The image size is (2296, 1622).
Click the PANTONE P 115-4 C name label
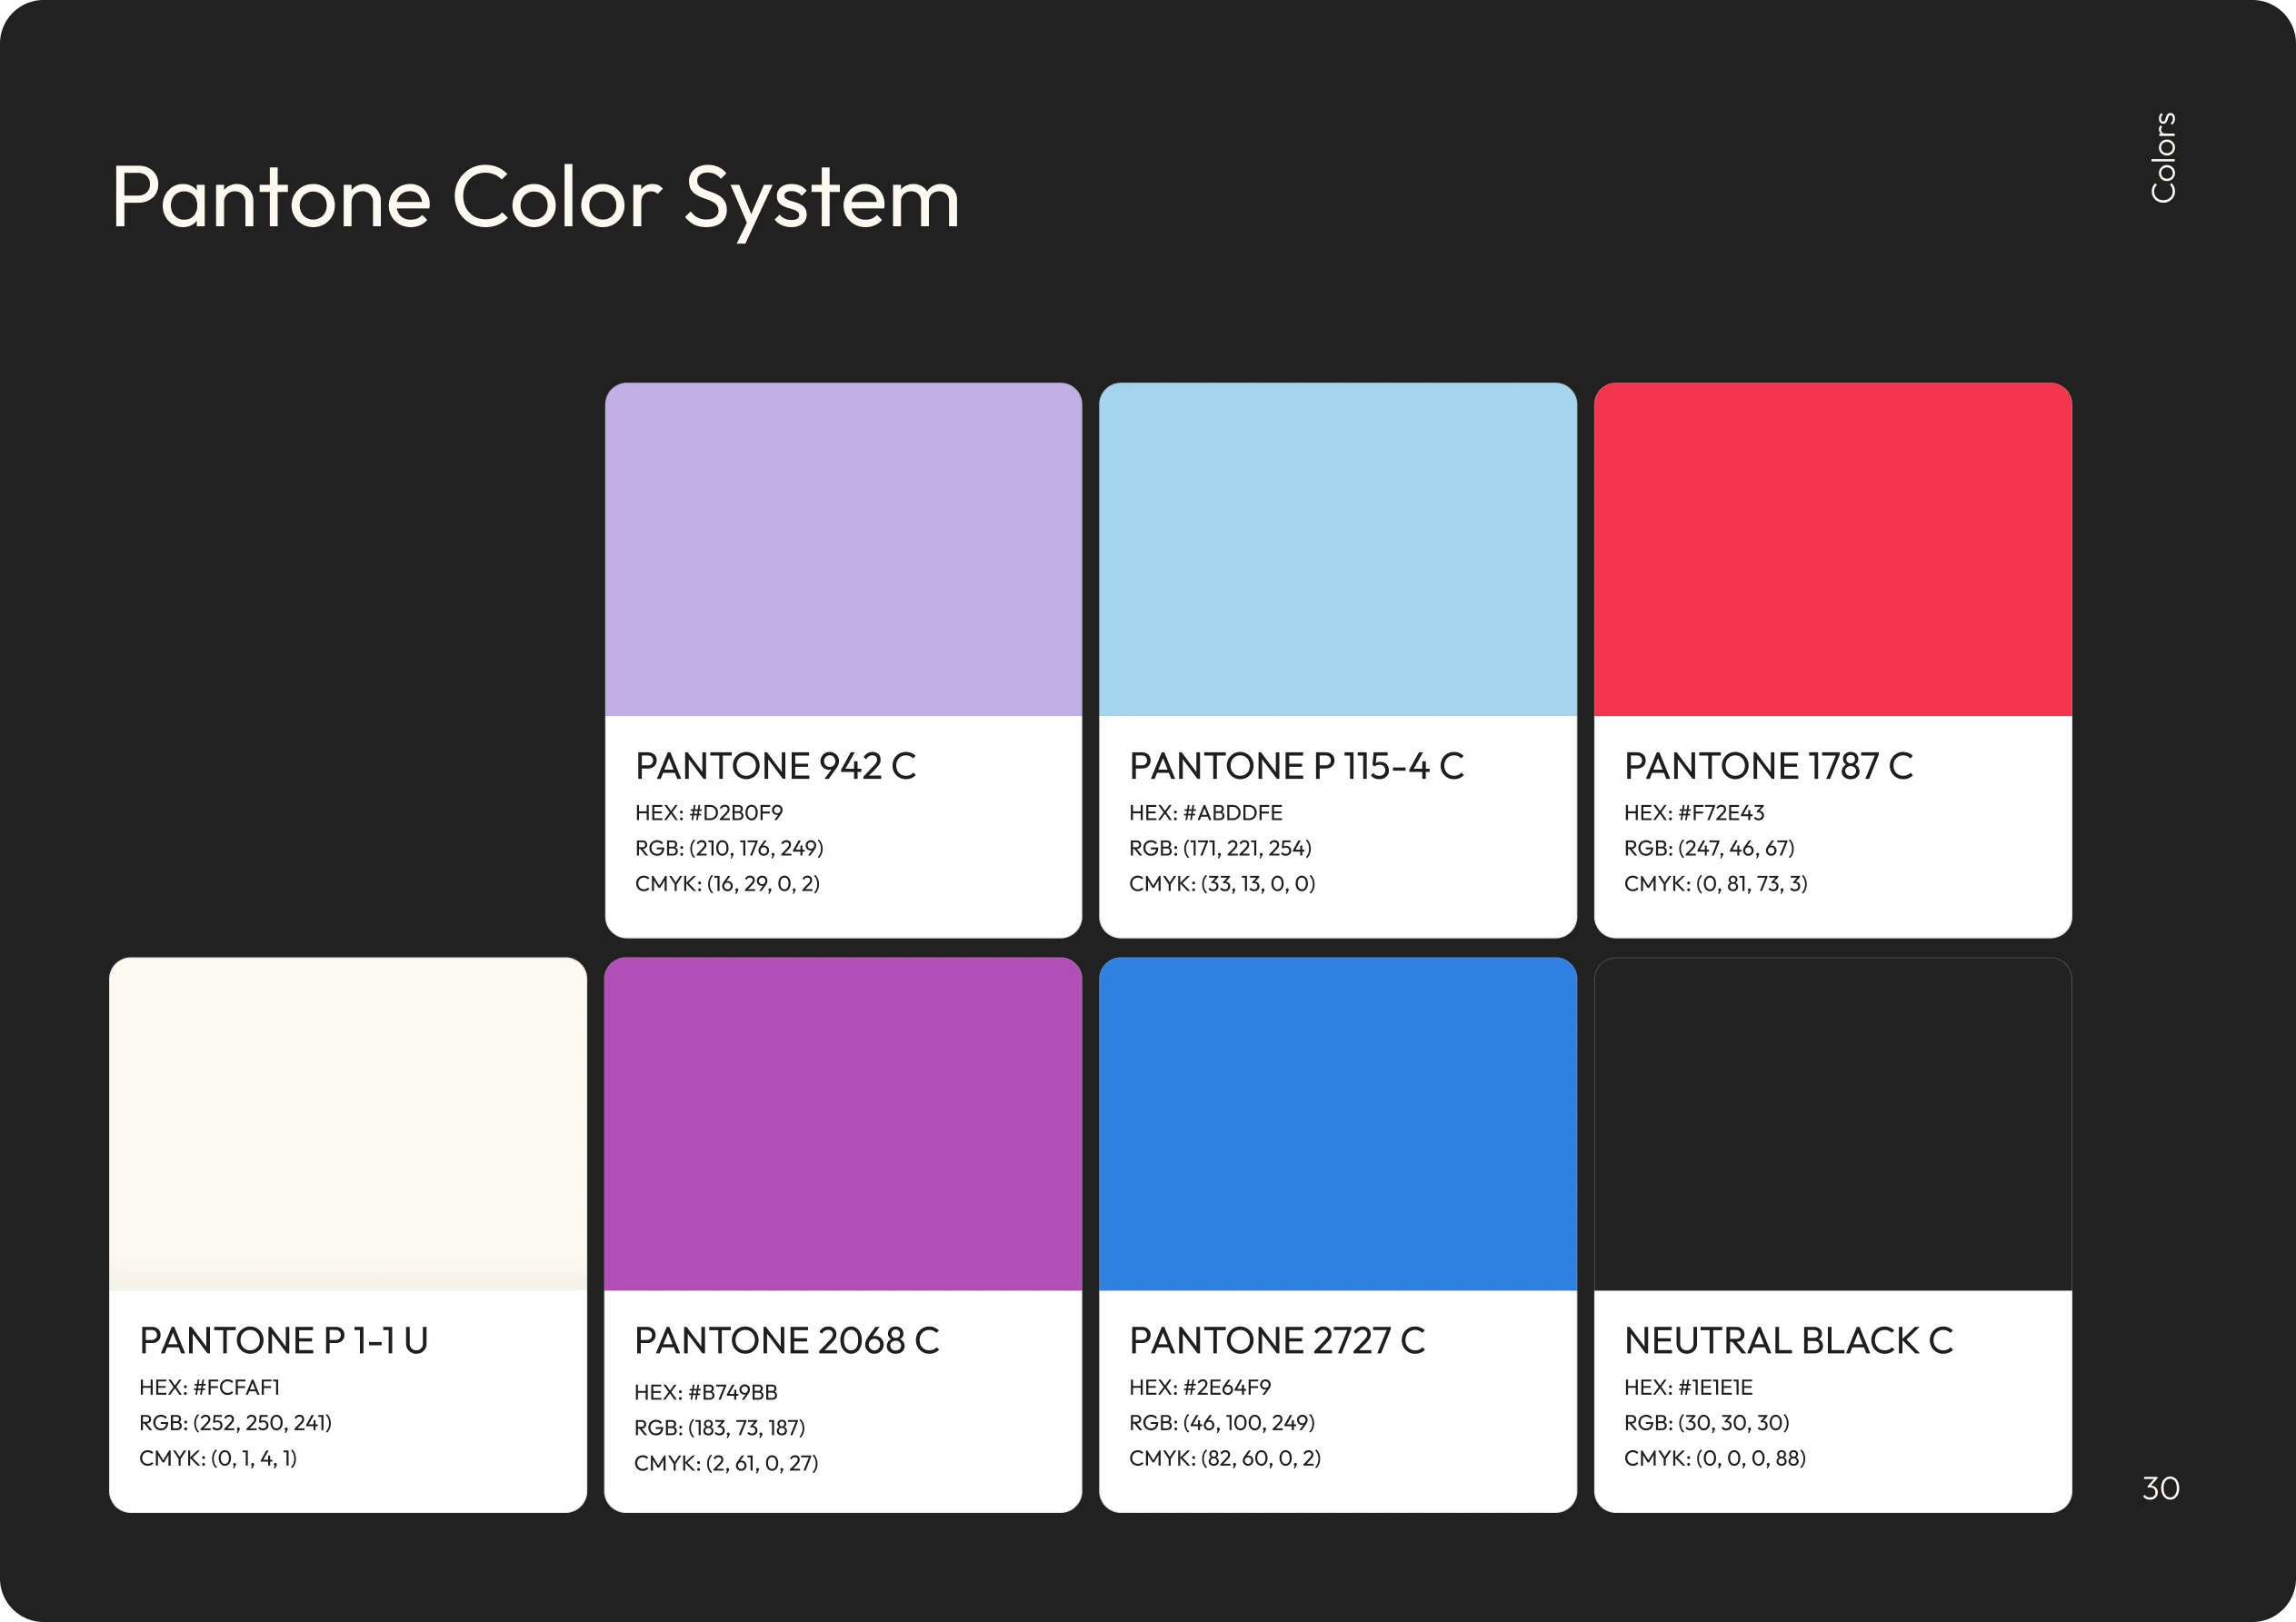tap(1297, 766)
